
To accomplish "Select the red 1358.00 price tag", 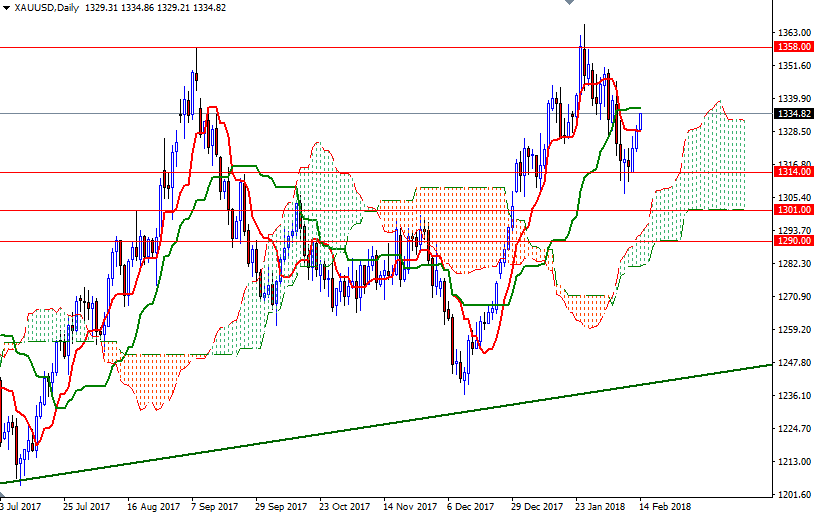I will click(x=794, y=46).
